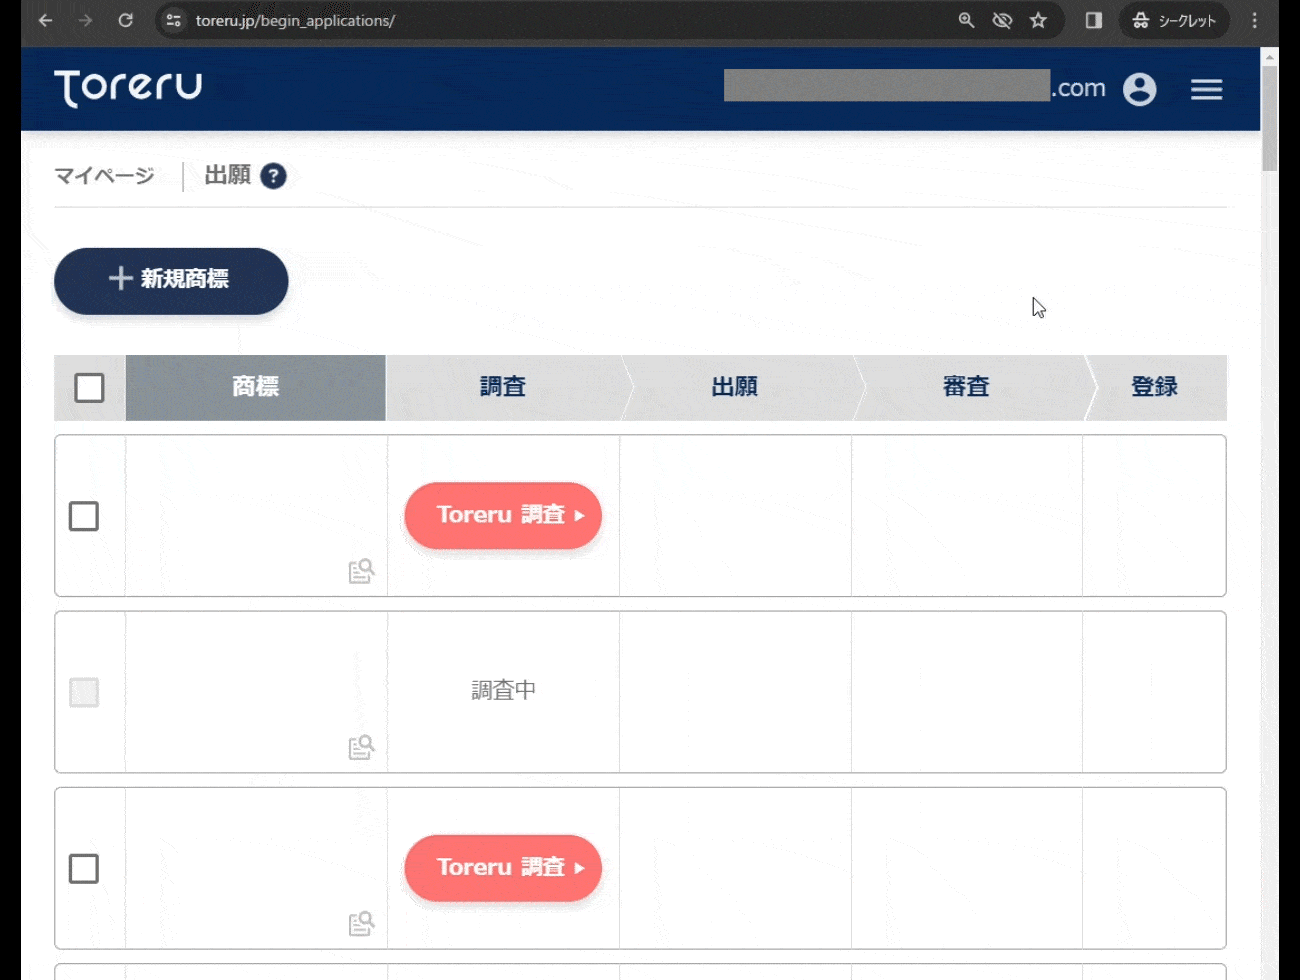Select the 調査 step header
The width and height of the screenshot is (1300, 980).
pos(503,387)
